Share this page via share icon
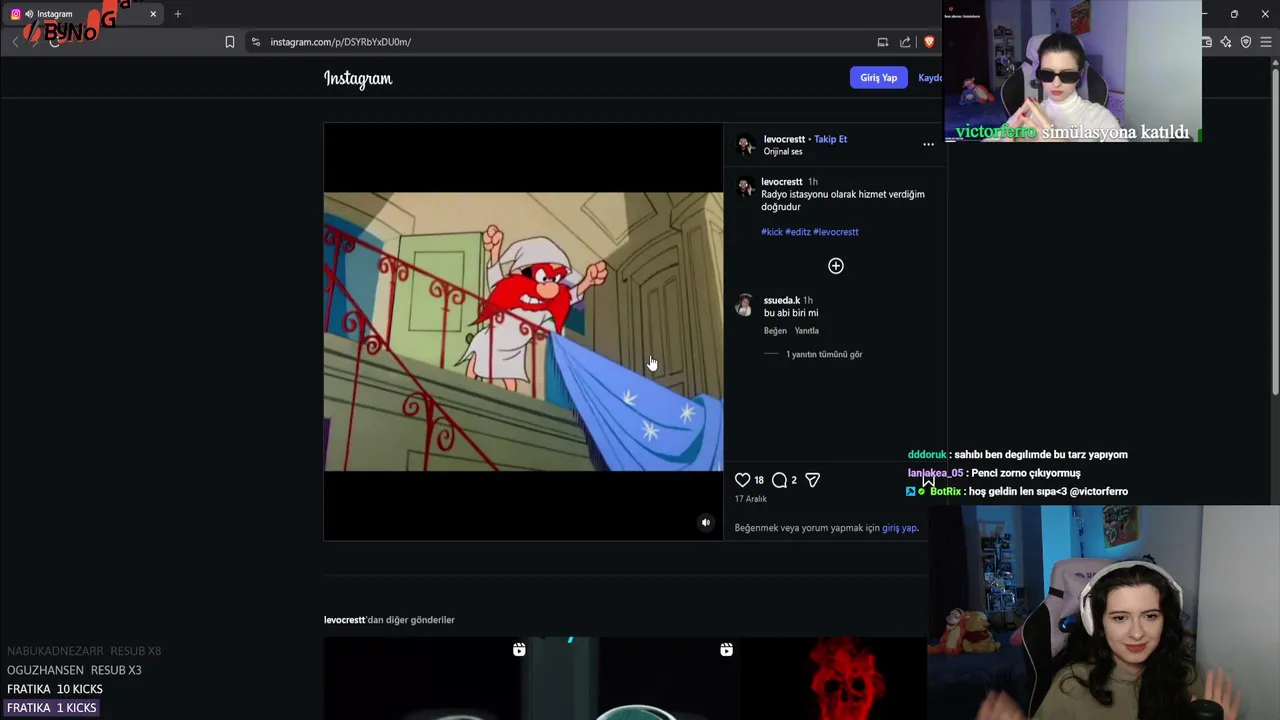The height and width of the screenshot is (720, 1280). pyautogui.click(x=905, y=42)
